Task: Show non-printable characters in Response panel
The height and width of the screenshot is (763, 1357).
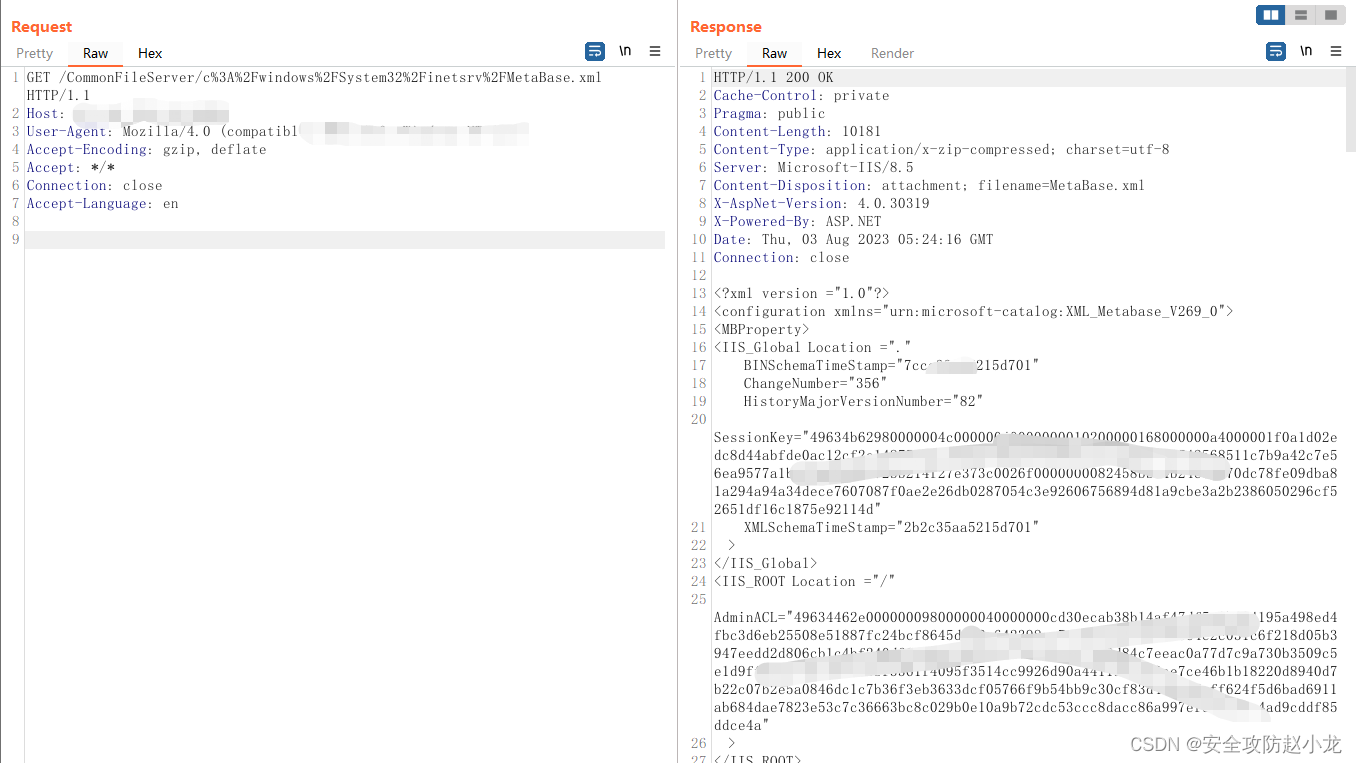Action: (1306, 51)
